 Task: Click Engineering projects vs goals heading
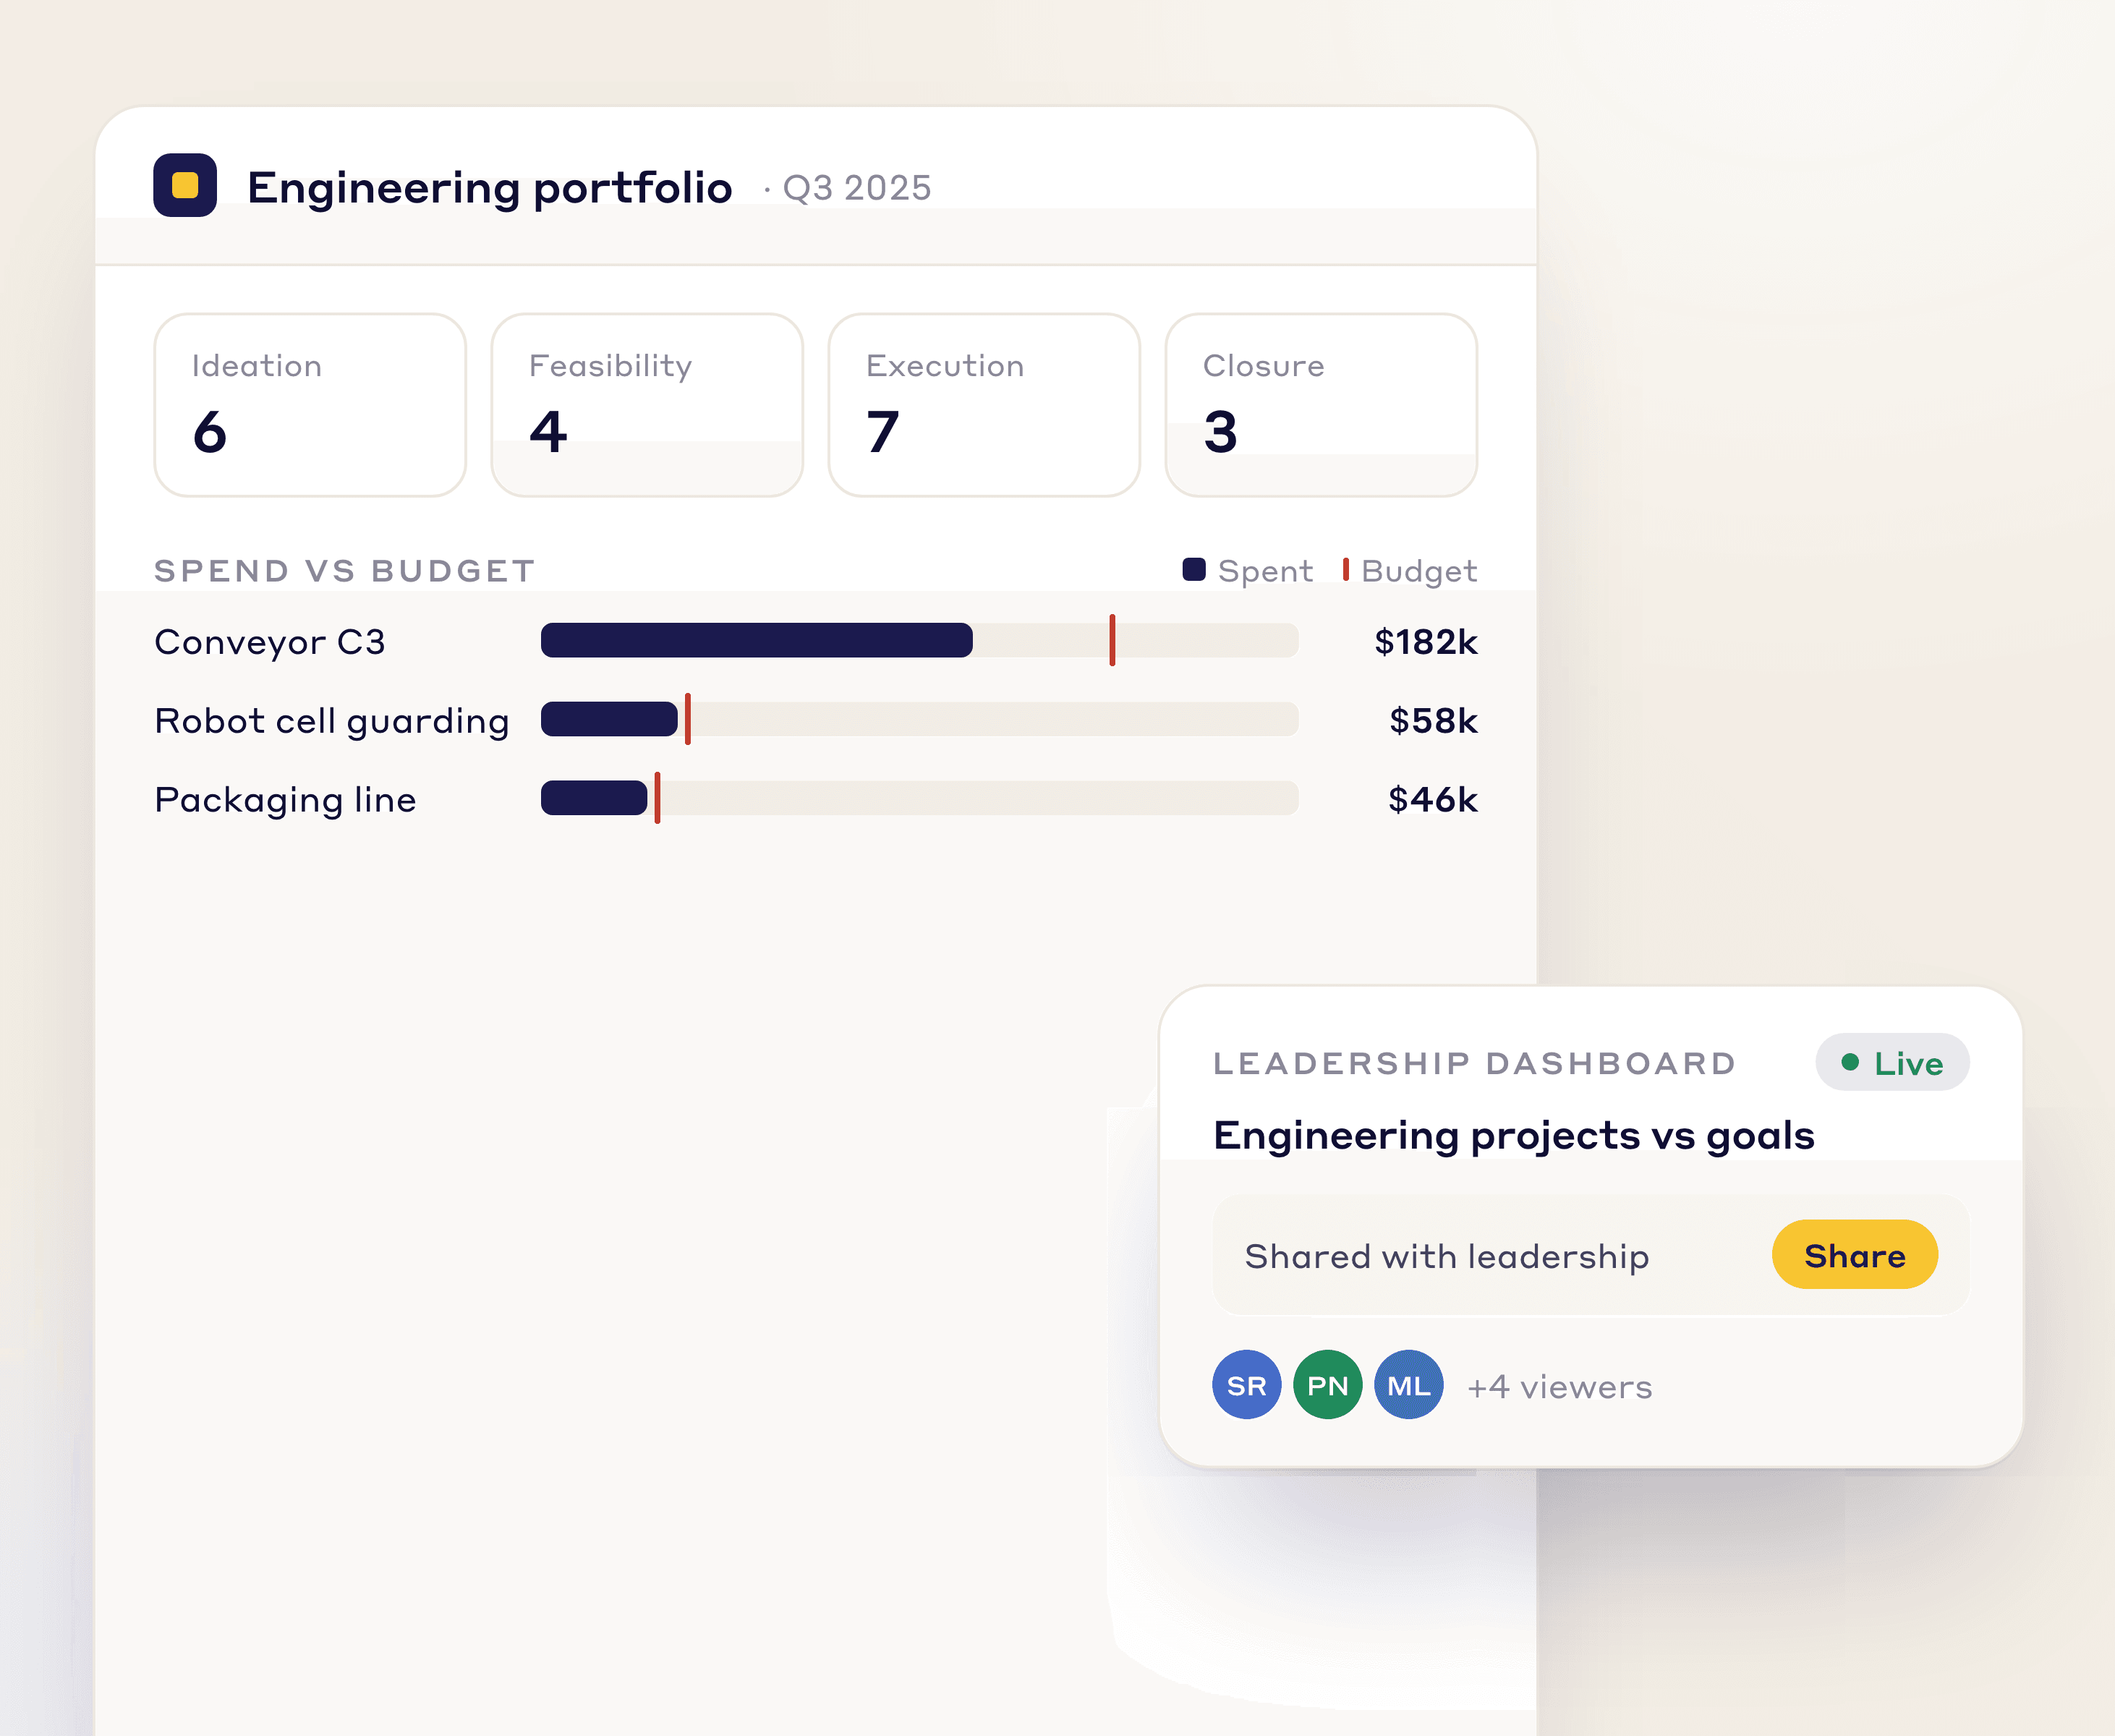(x=1514, y=1136)
